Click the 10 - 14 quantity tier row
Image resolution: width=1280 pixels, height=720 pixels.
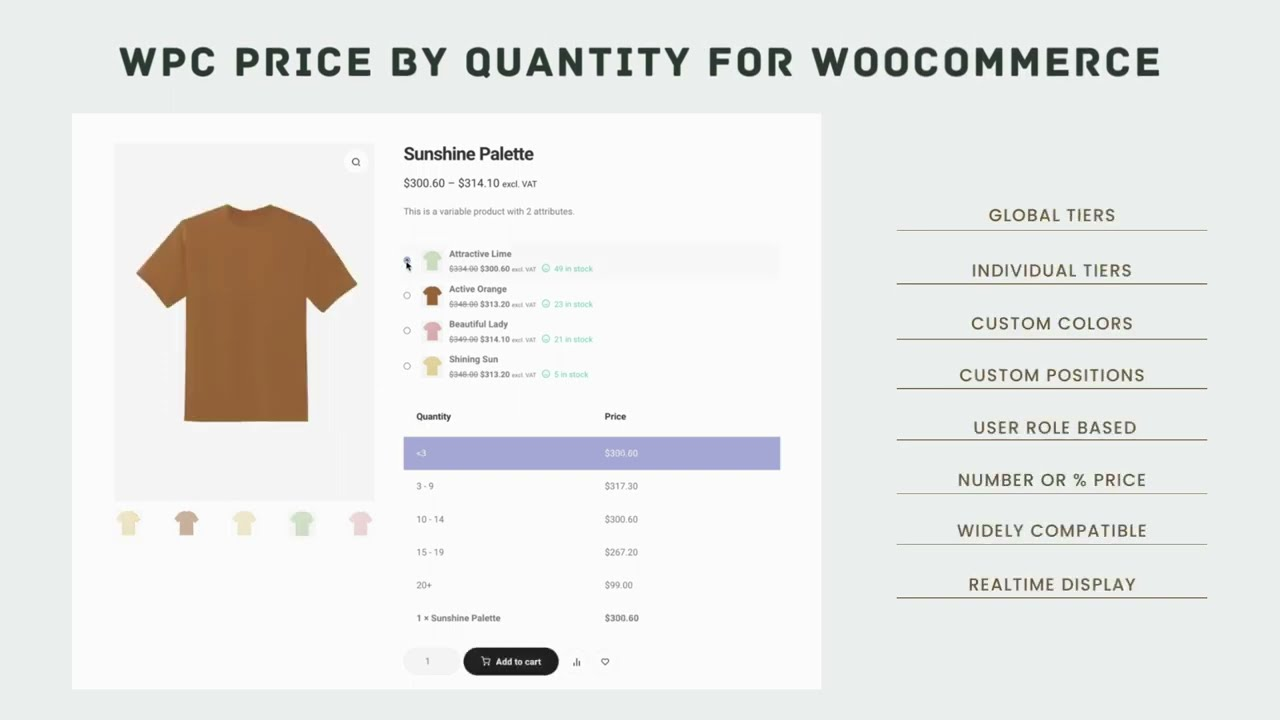[x=591, y=519]
